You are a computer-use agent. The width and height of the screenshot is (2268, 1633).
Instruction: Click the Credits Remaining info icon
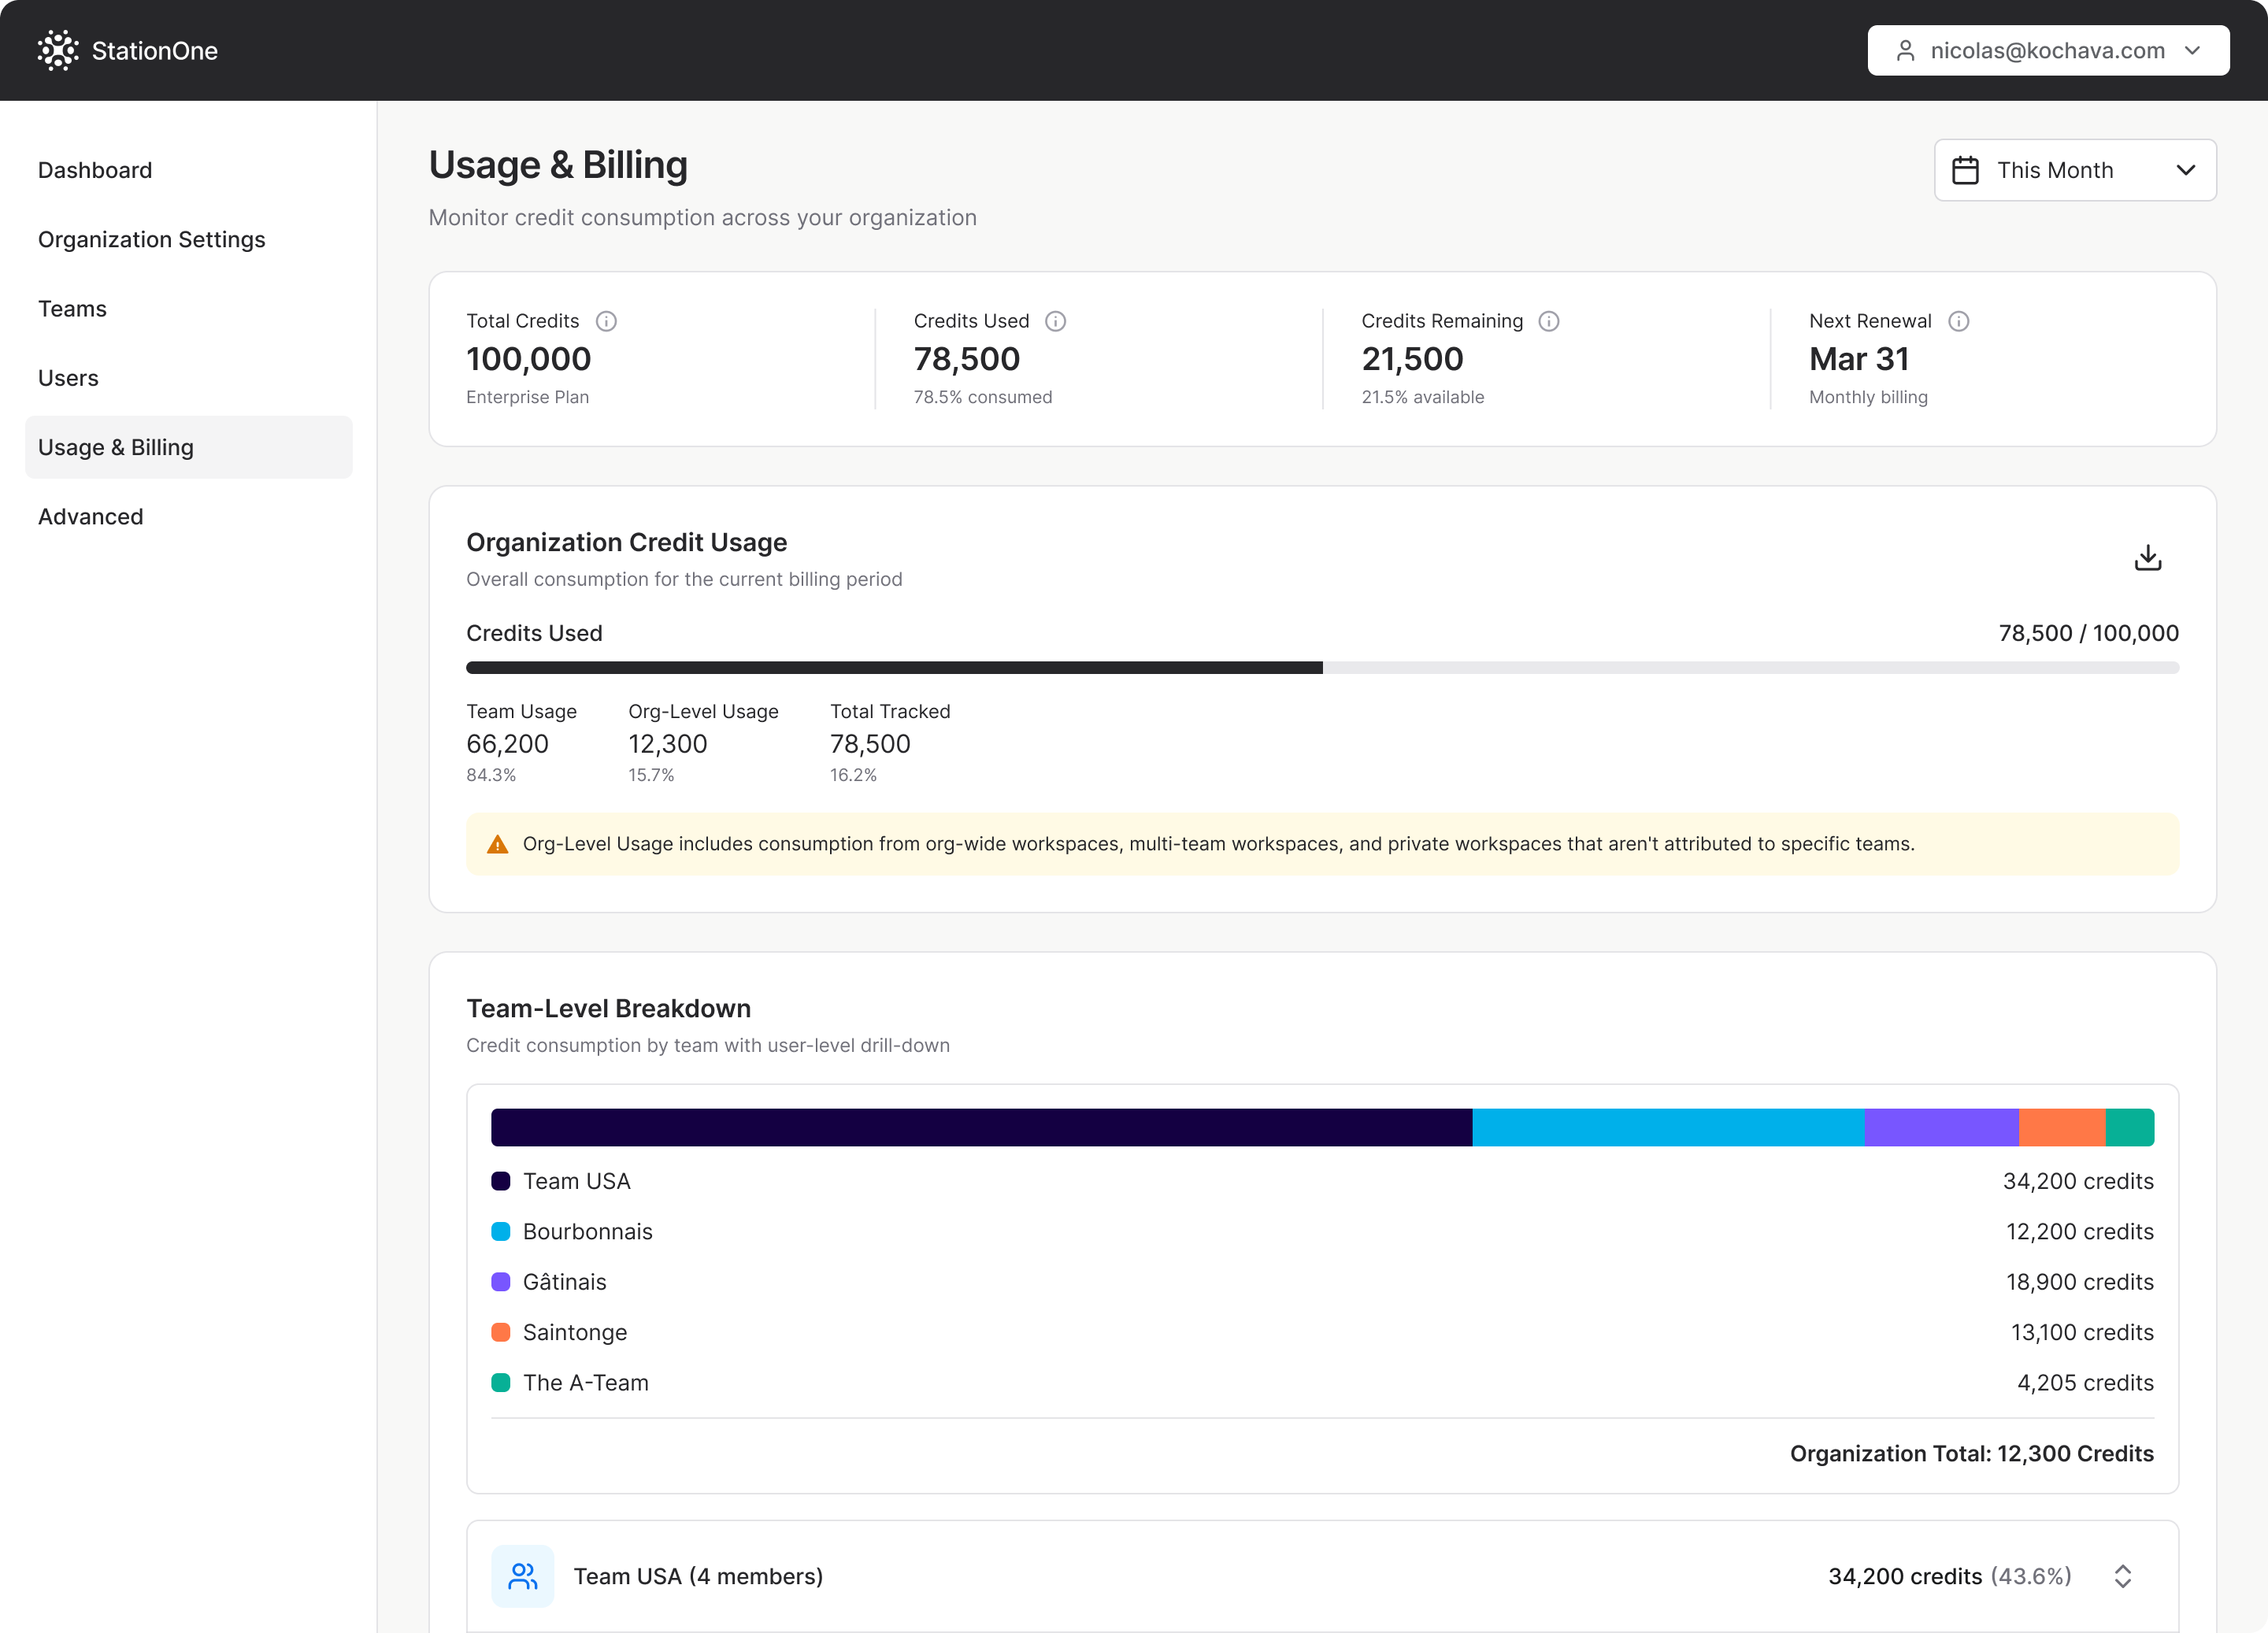(x=1548, y=321)
